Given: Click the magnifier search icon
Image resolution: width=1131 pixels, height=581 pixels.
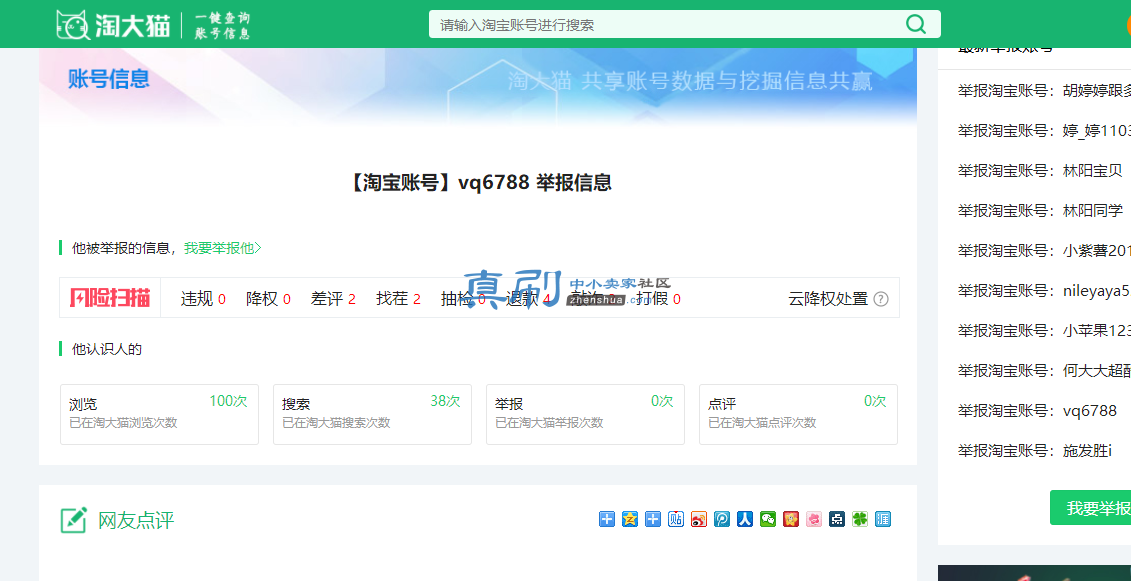Looking at the screenshot, I should coord(915,24).
